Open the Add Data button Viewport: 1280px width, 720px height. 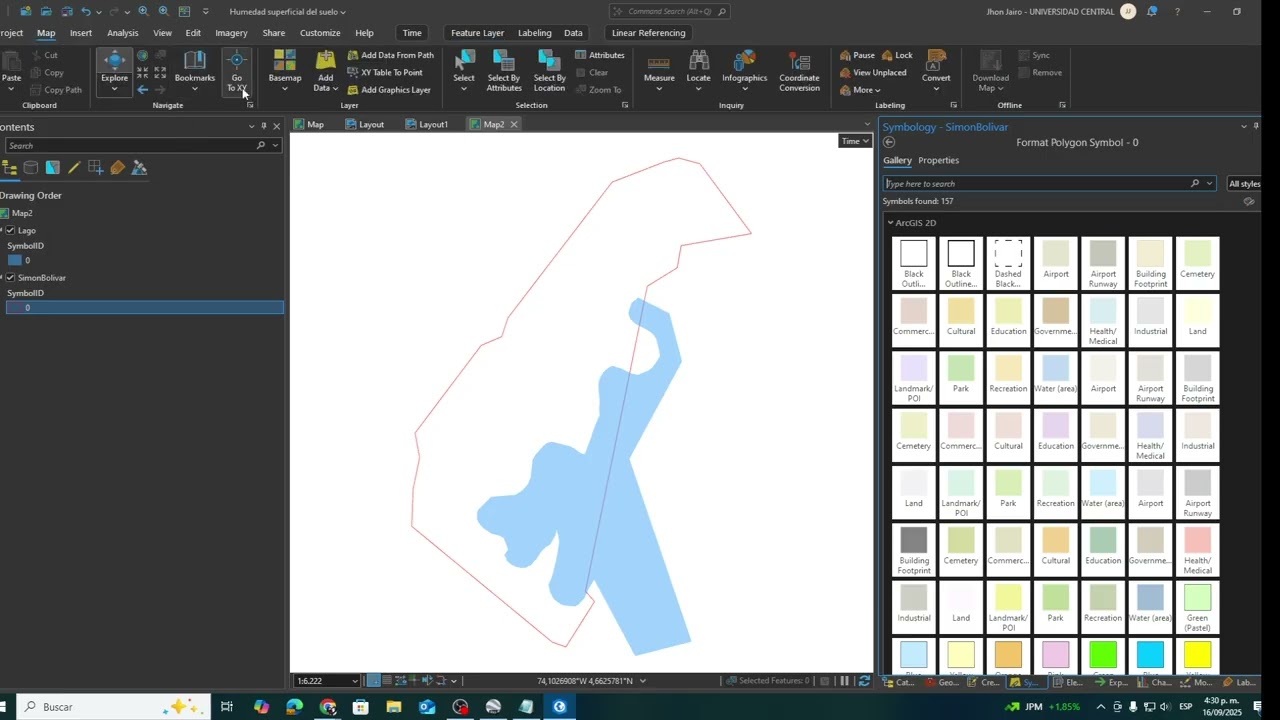click(x=325, y=70)
